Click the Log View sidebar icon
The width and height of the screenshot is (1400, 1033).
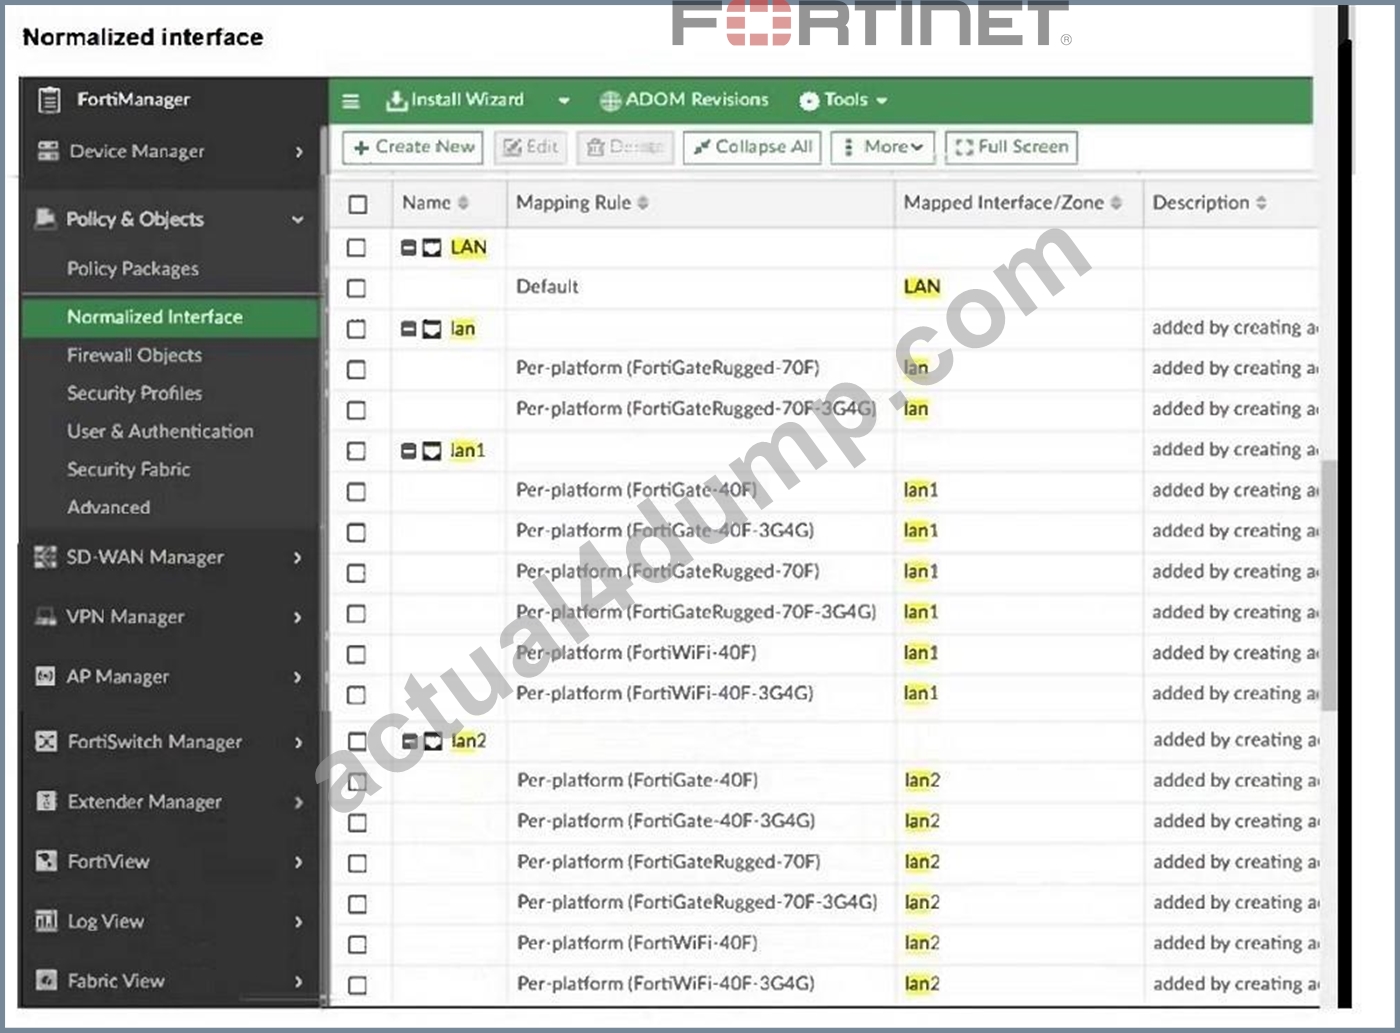(46, 921)
